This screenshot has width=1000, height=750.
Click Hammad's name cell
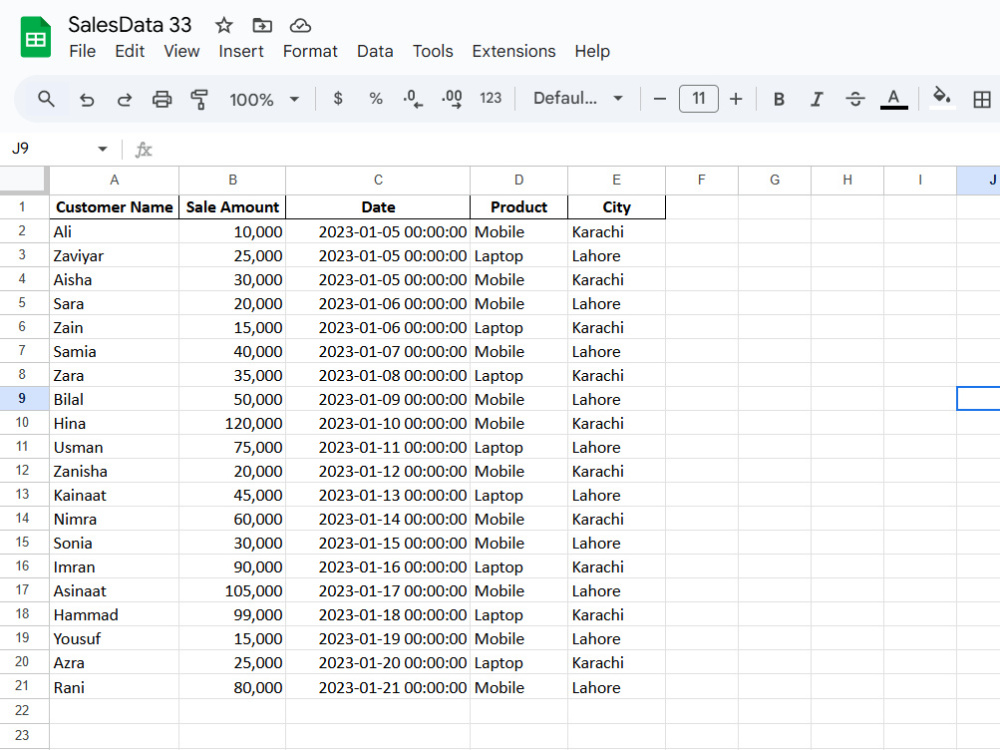[114, 615]
